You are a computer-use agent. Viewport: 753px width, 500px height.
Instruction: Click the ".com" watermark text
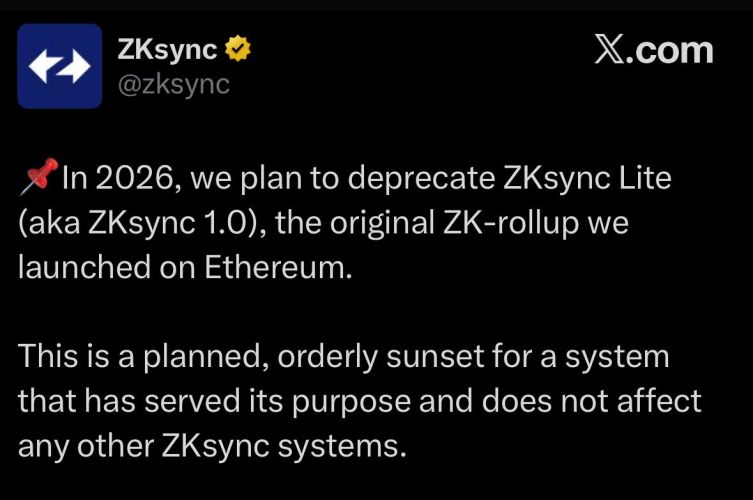(674, 50)
